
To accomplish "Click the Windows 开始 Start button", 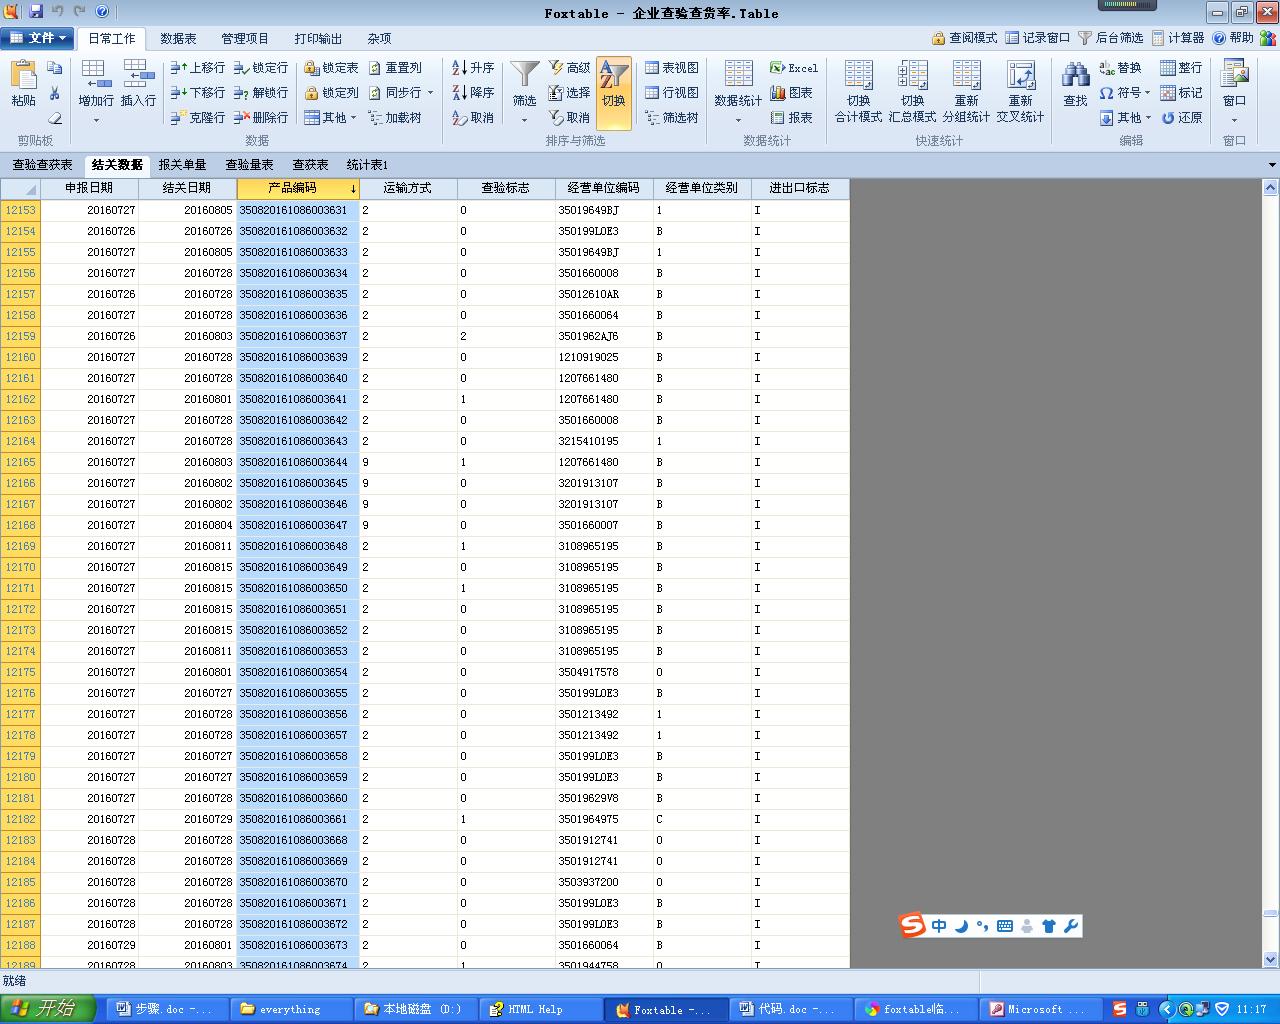I will tap(47, 1009).
